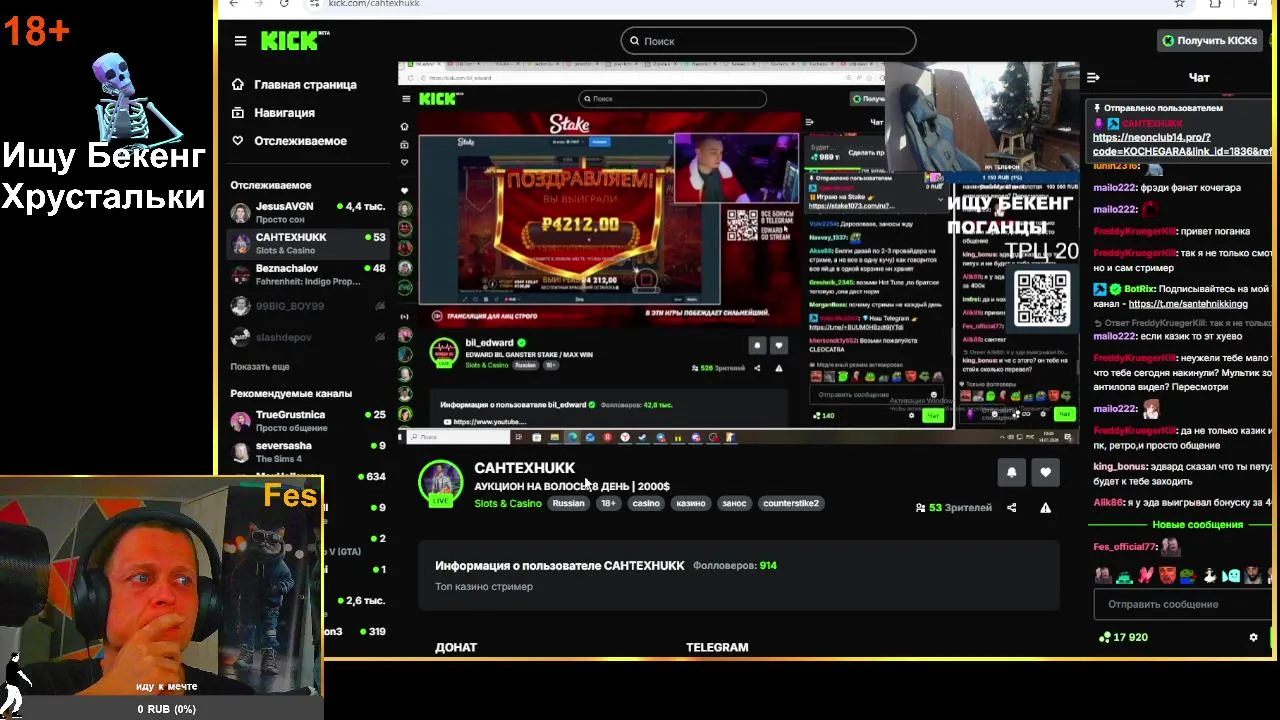Image resolution: width=1280 pixels, height=720 pixels.
Task: Click САНТЕХНUKK streamer avatar with LIVE badge
Action: coord(440,483)
